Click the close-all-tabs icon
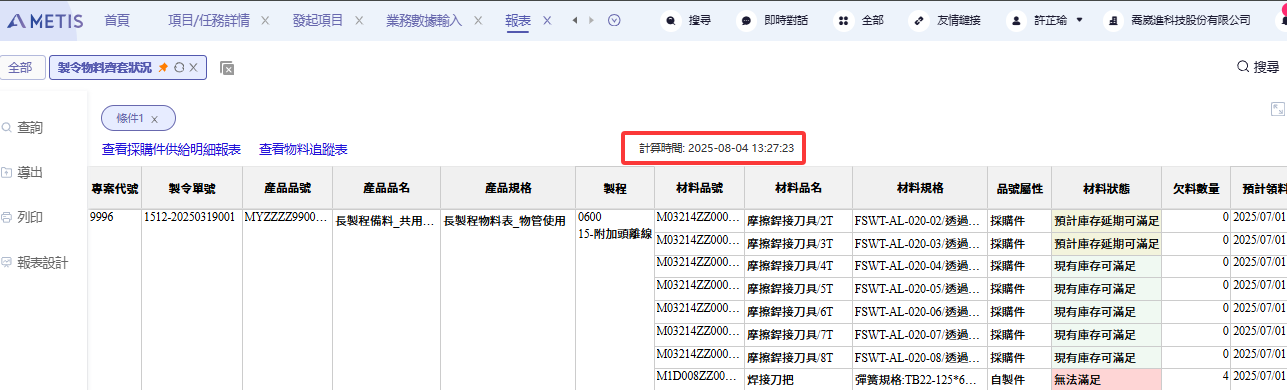The height and width of the screenshot is (390, 1287). coord(227,68)
